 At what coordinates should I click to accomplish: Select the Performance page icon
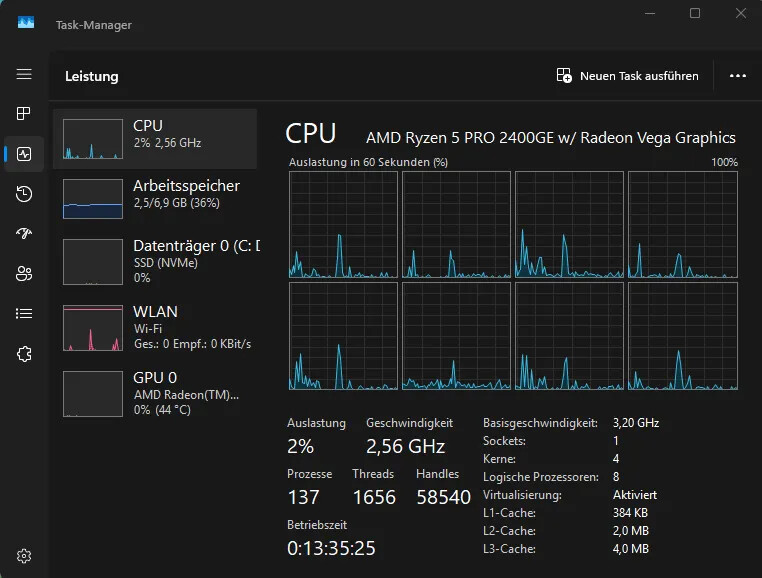(x=24, y=154)
